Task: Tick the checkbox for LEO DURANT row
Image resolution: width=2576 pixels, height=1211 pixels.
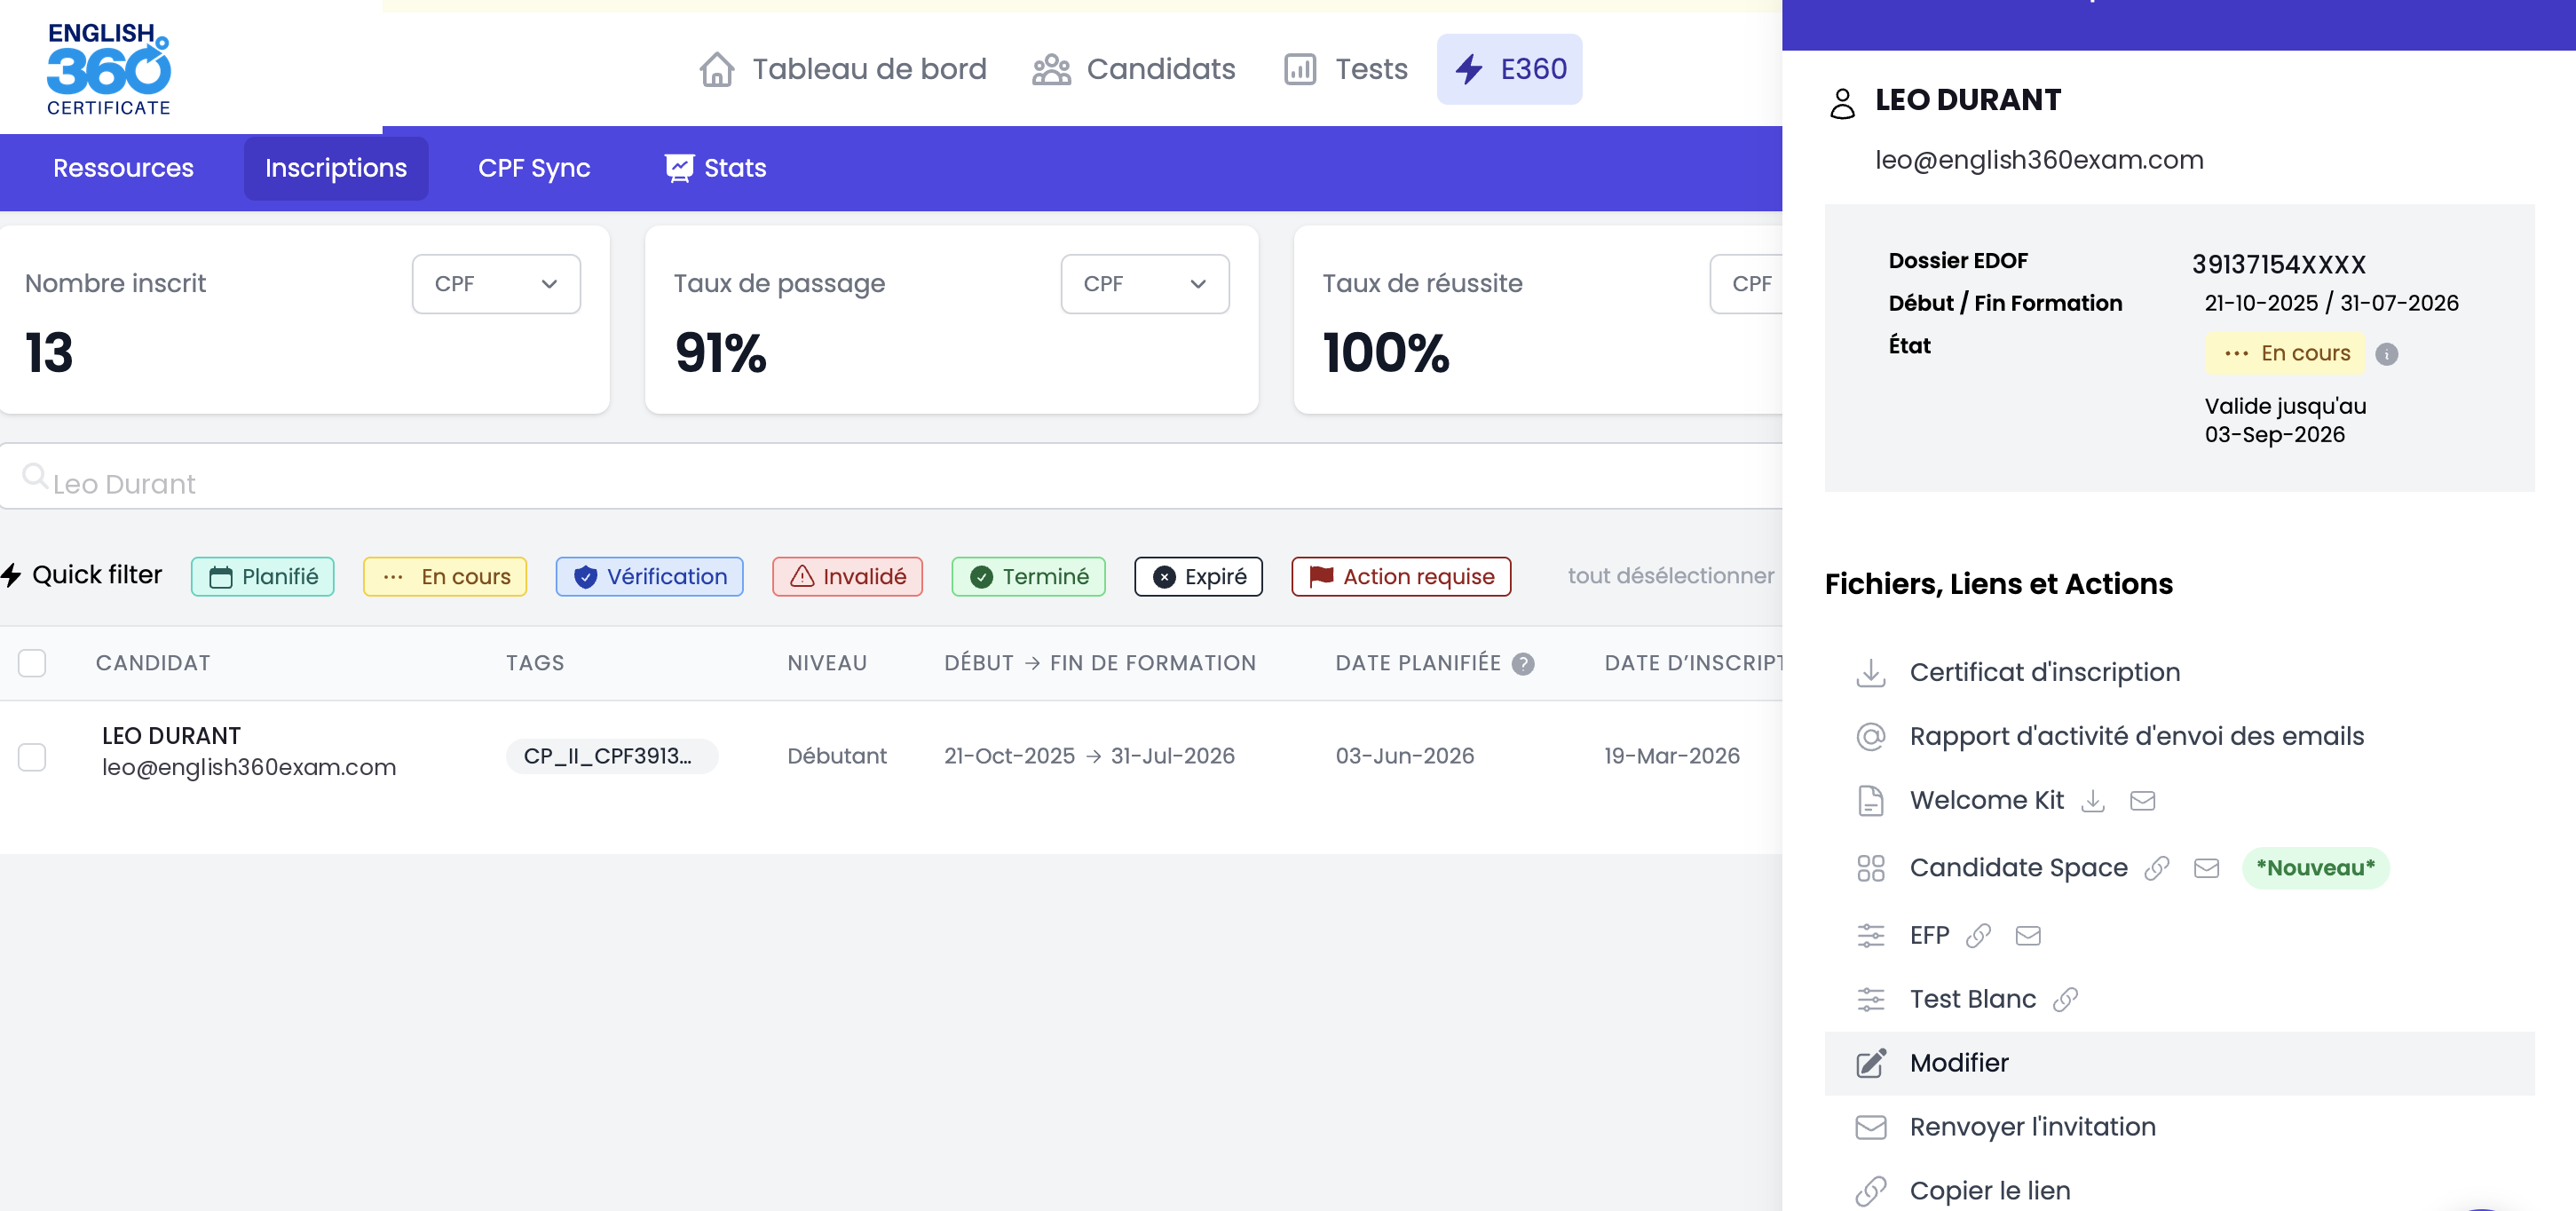Action: point(32,757)
